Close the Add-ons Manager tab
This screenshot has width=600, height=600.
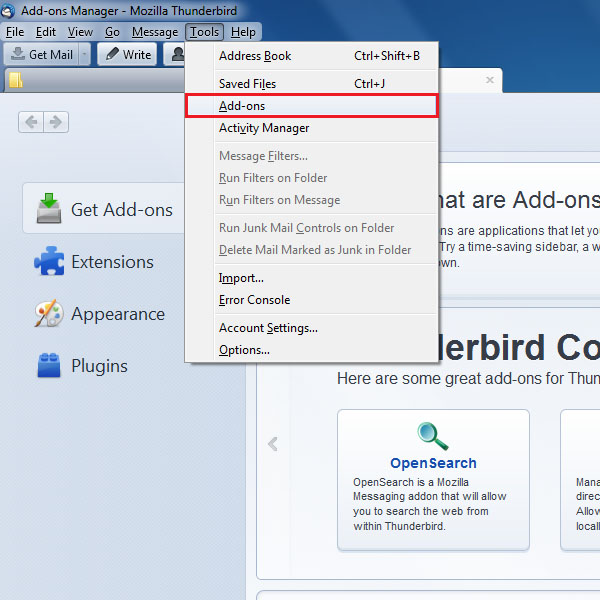[x=489, y=80]
